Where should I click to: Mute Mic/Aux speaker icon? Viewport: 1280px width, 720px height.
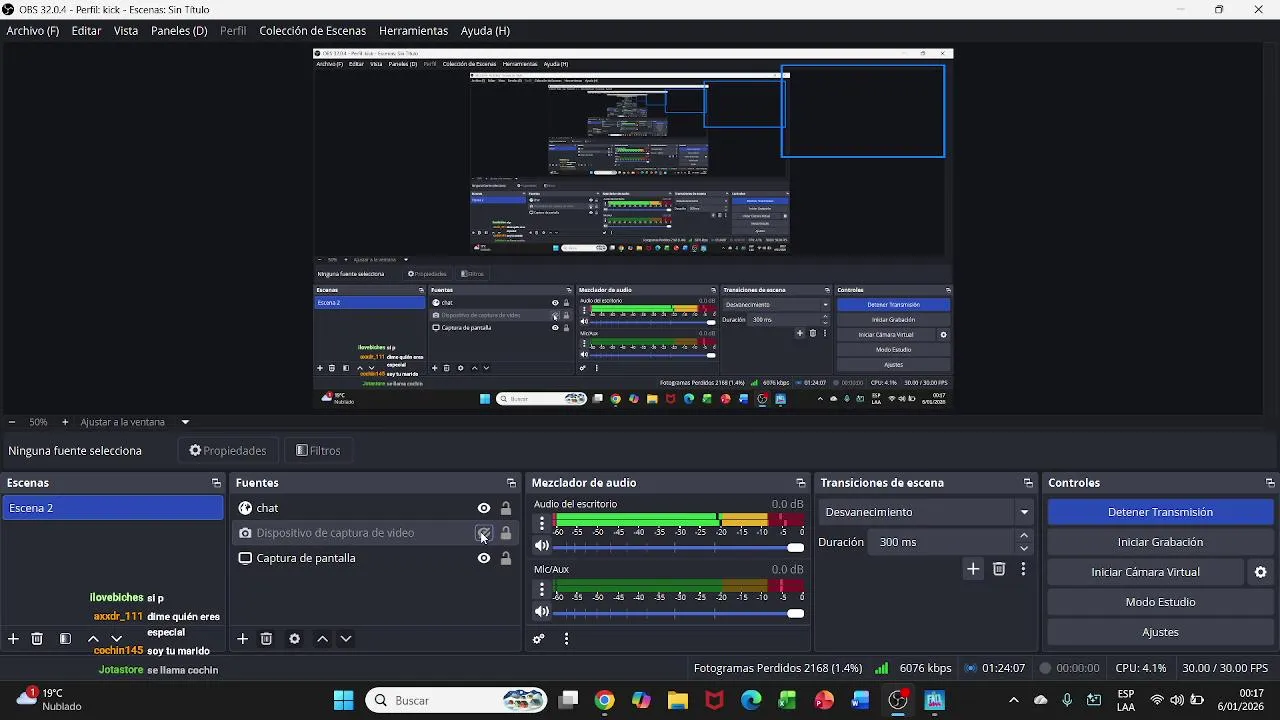click(542, 612)
